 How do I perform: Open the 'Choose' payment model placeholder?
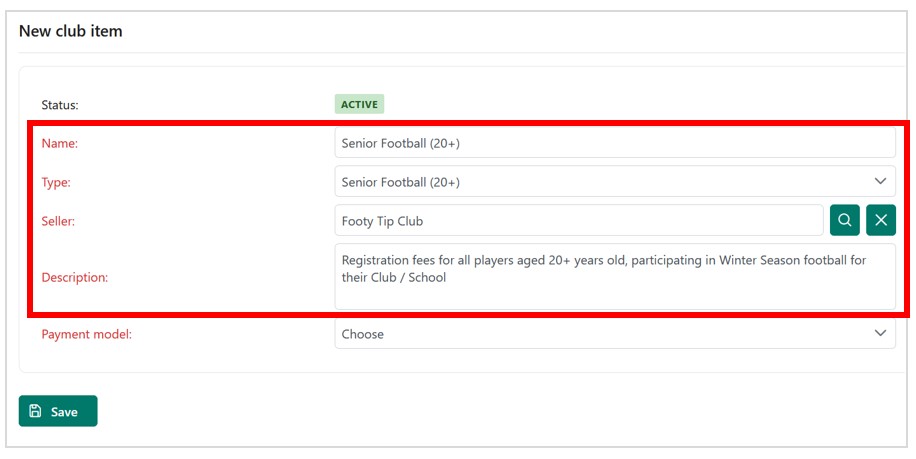(x=363, y=334)
